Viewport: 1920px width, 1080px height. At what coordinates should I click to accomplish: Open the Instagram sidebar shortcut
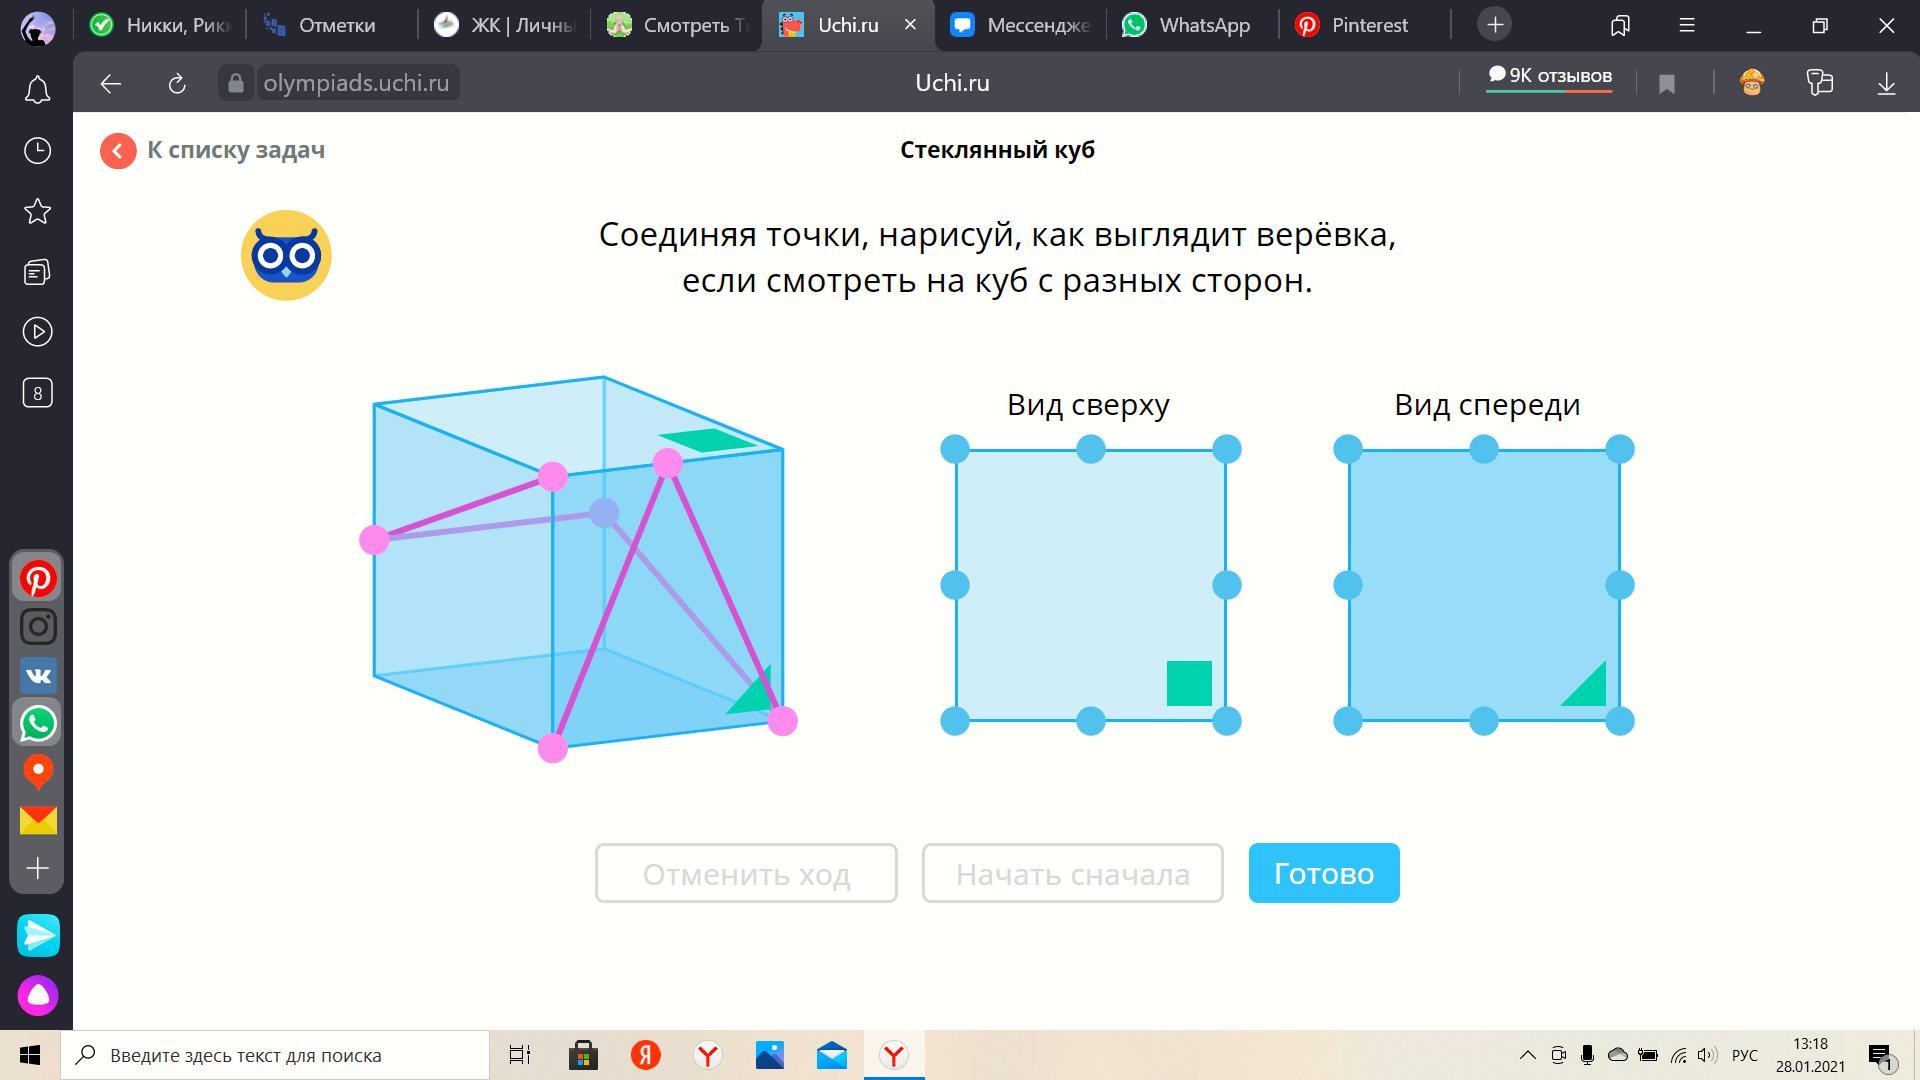[38, 627]
